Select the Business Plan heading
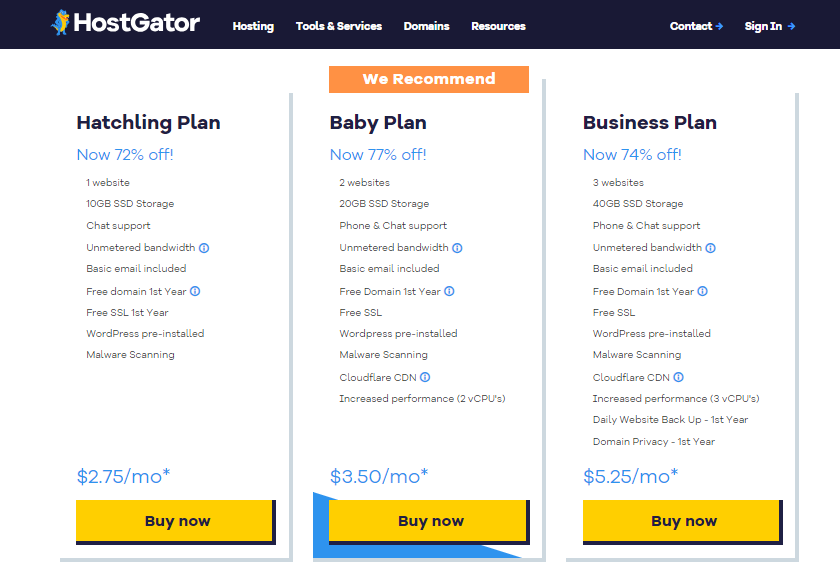This screenshot has height=575, width=840. tap(649, 123)
